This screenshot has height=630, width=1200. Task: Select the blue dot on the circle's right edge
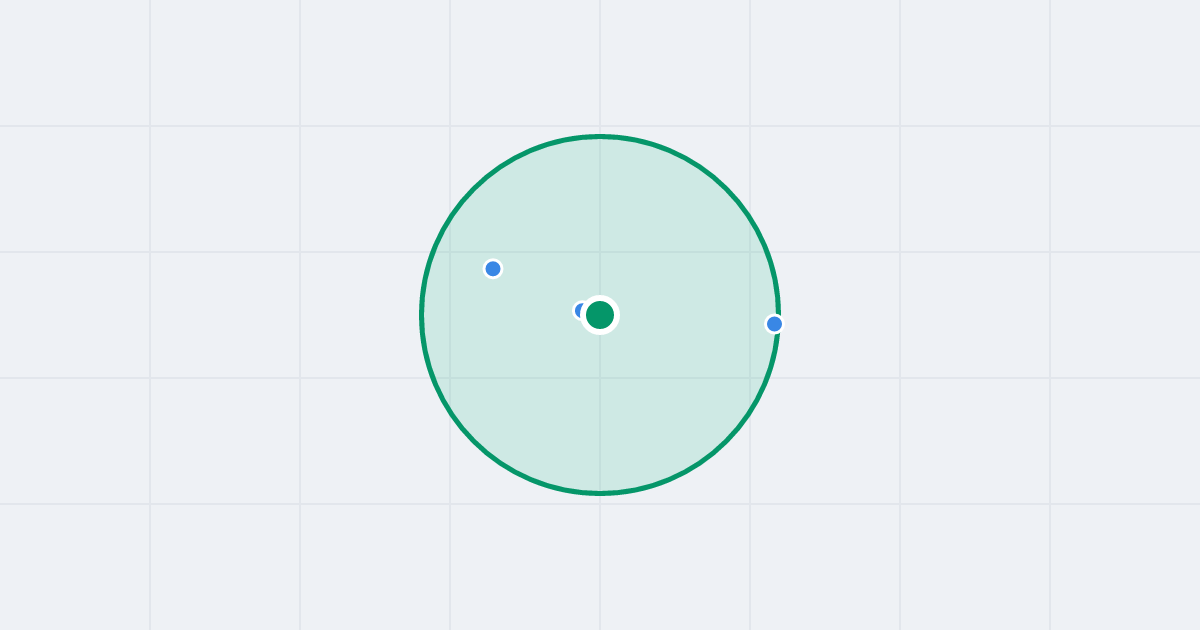pyautogui.click(x=774, y=324)
